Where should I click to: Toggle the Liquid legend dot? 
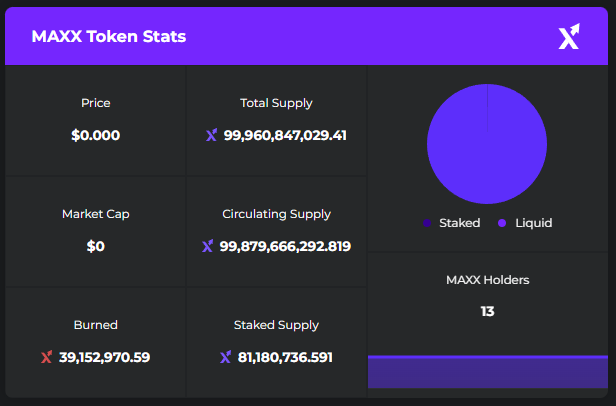[502, 223]
